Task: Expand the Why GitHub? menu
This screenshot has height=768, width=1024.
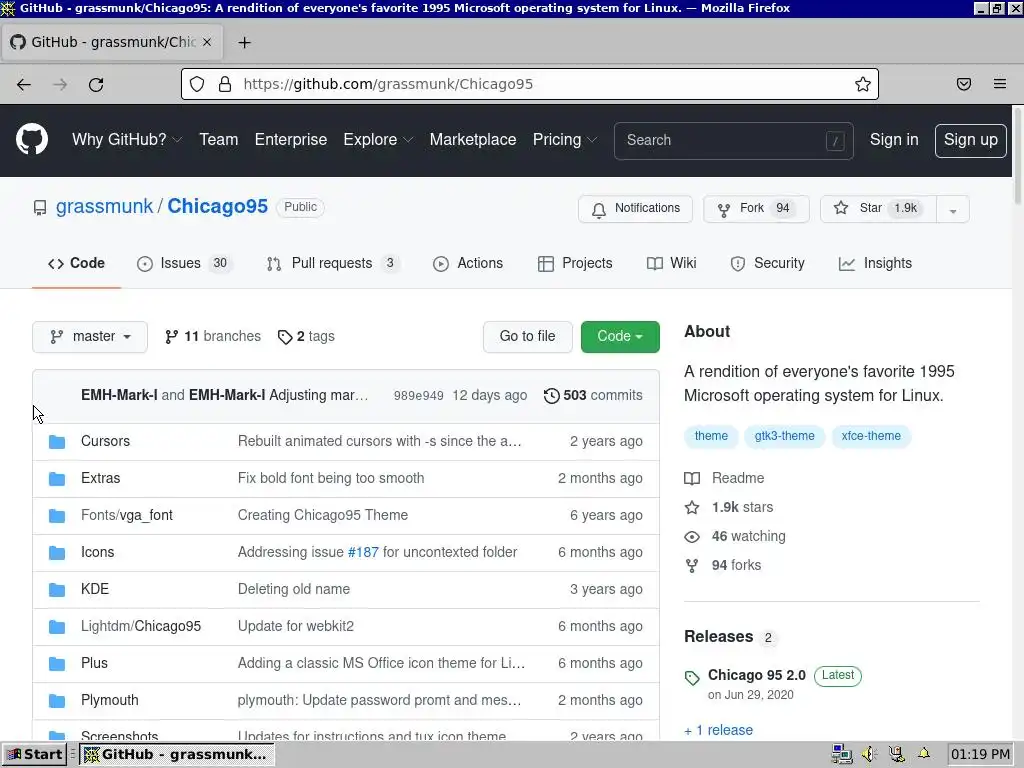Action: (x=127, y=140)
